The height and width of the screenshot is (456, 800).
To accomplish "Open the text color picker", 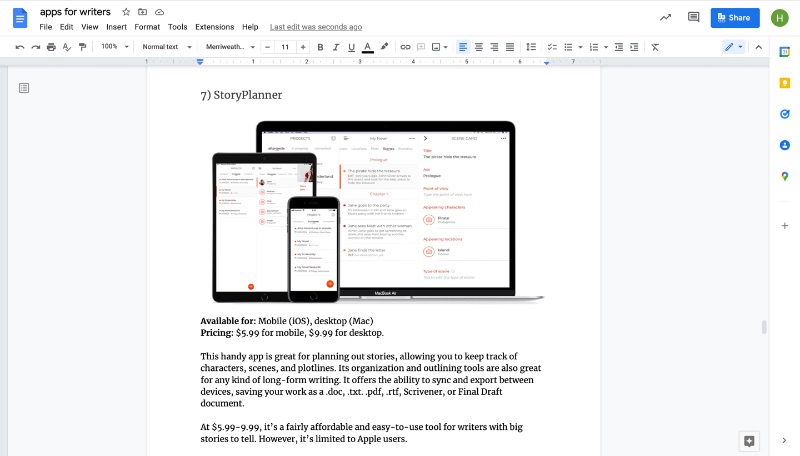I will click(368, 47).
